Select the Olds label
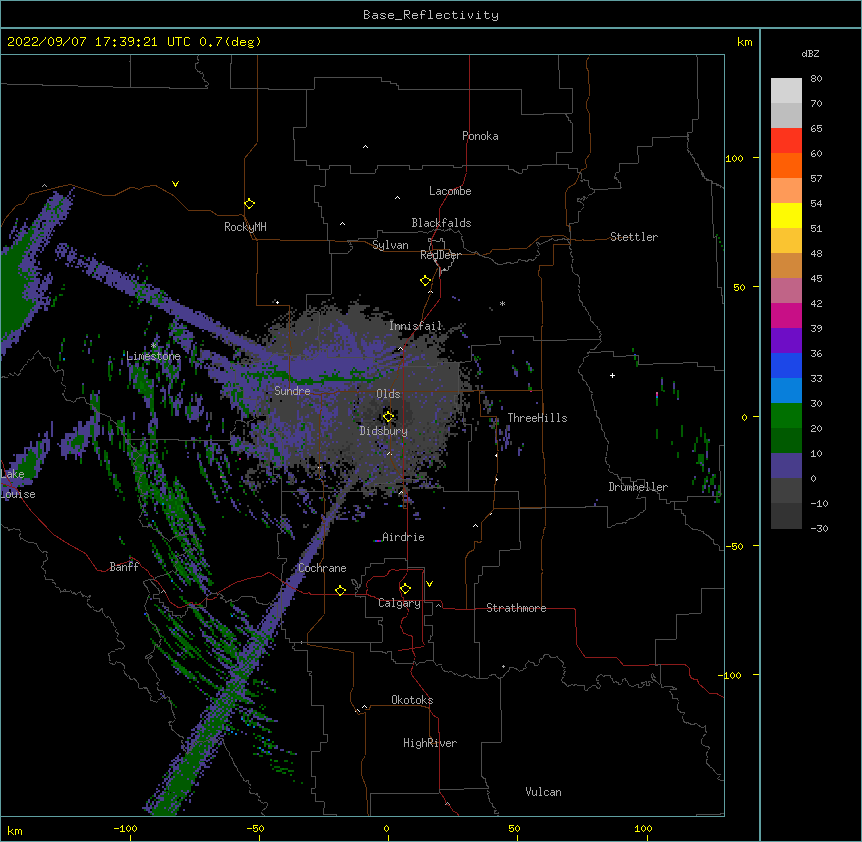Viewport: 862px width, 842px height. (388, 394)
